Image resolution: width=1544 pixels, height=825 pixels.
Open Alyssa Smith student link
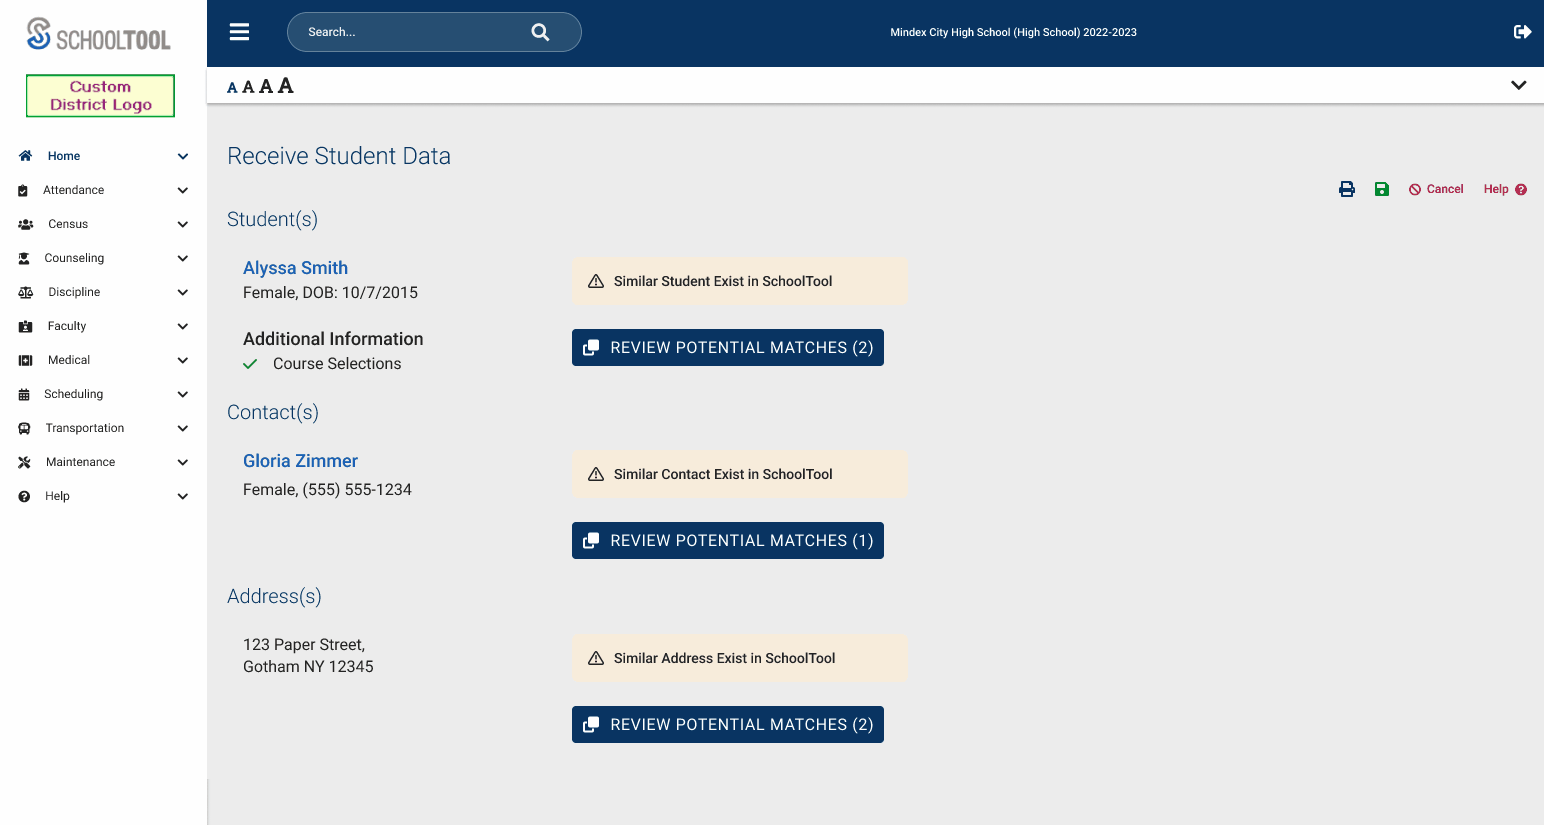295,268
